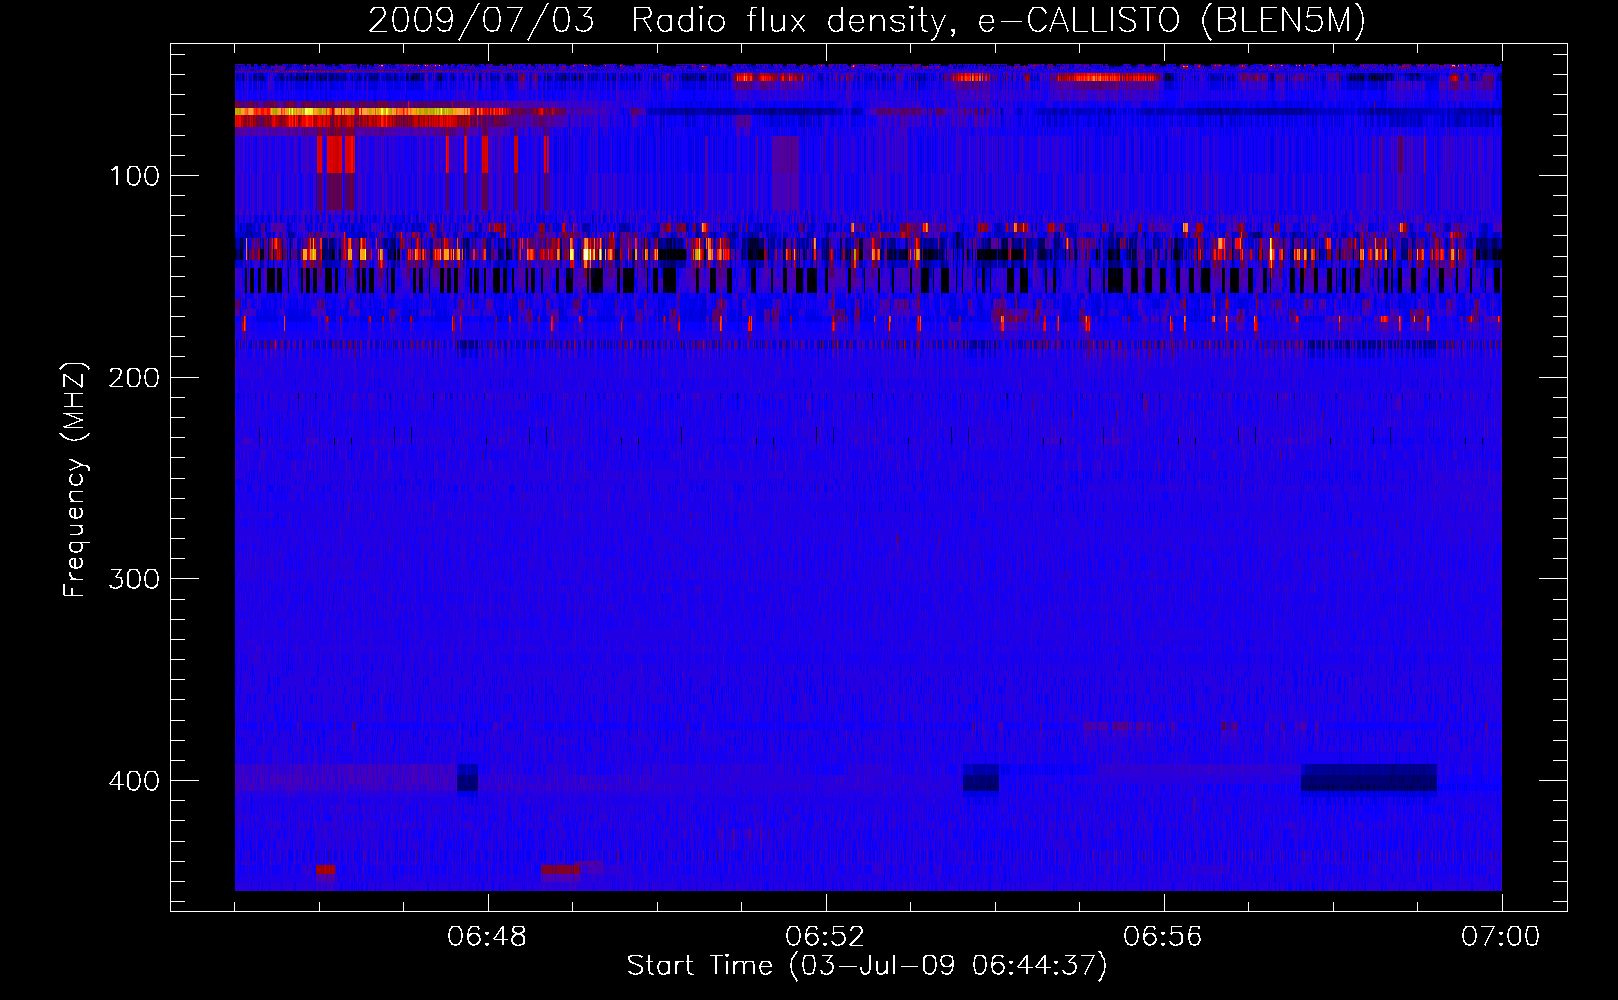Click the plot title mentioning e-CALLISTO (BLEN5M)
1618x1000 pixels.
(x=867, y=21)
